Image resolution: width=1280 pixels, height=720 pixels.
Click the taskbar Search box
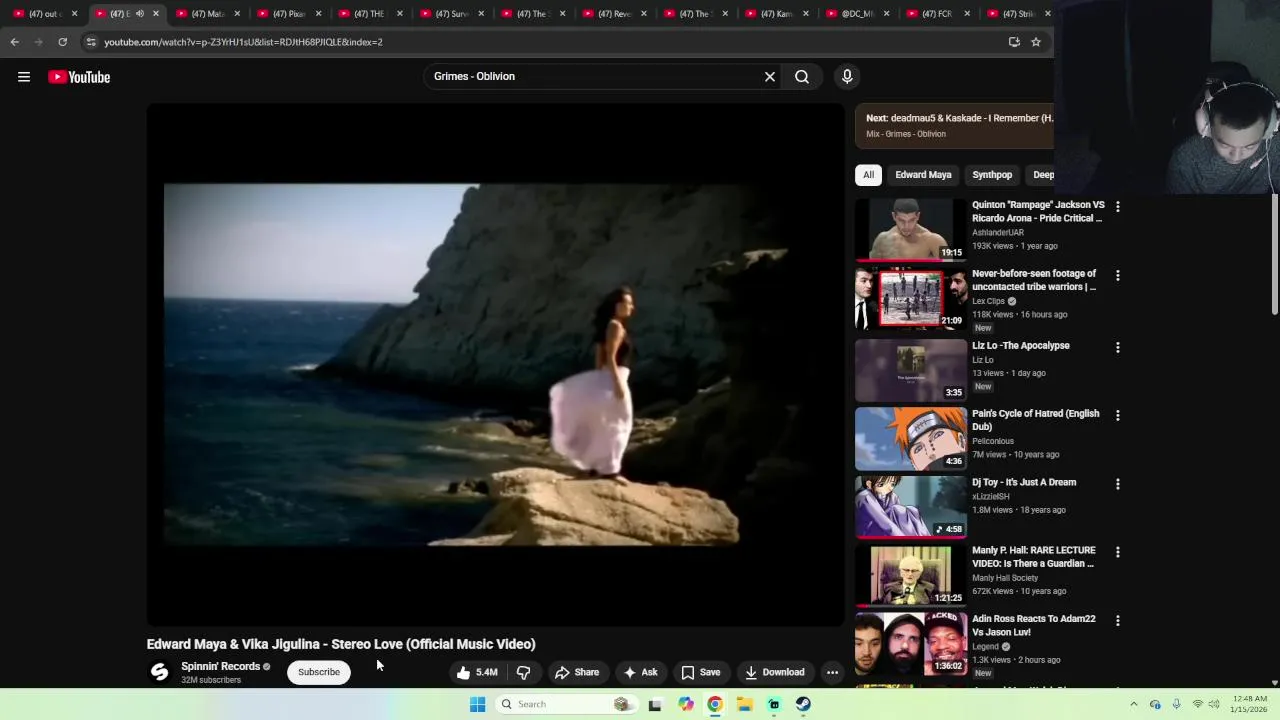pos(565,704)
